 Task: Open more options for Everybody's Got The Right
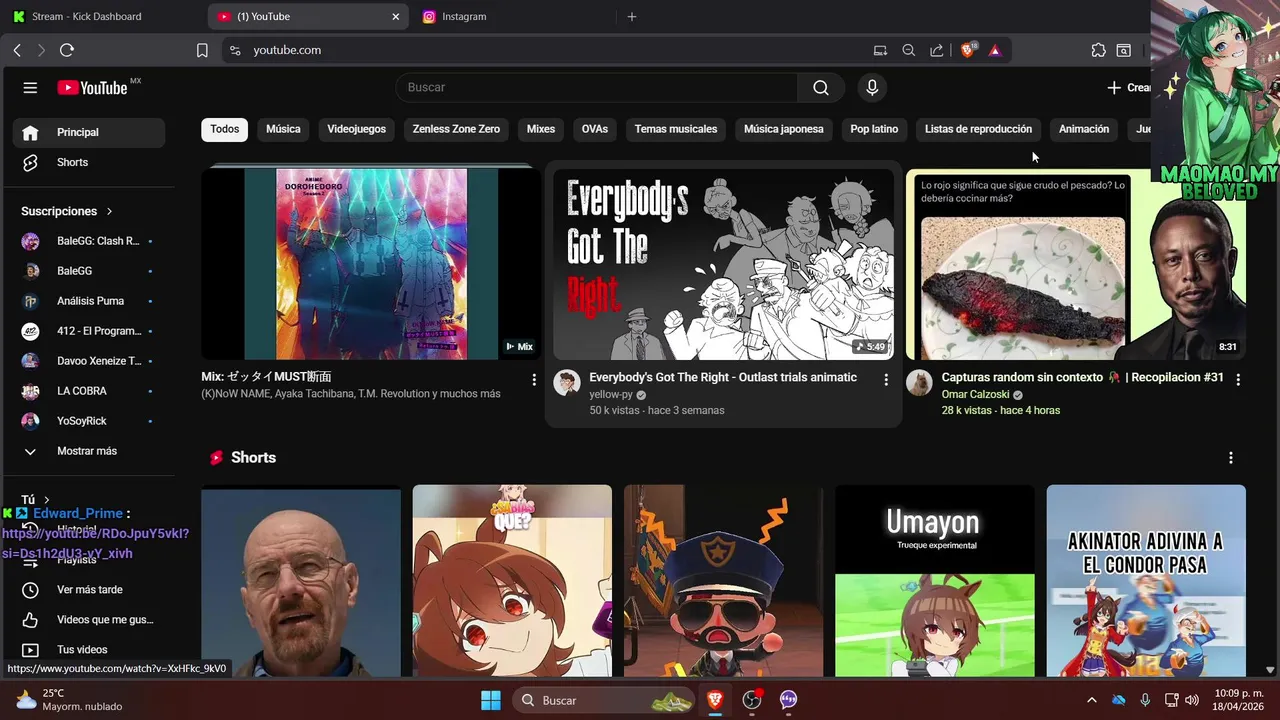pos(886,380)
